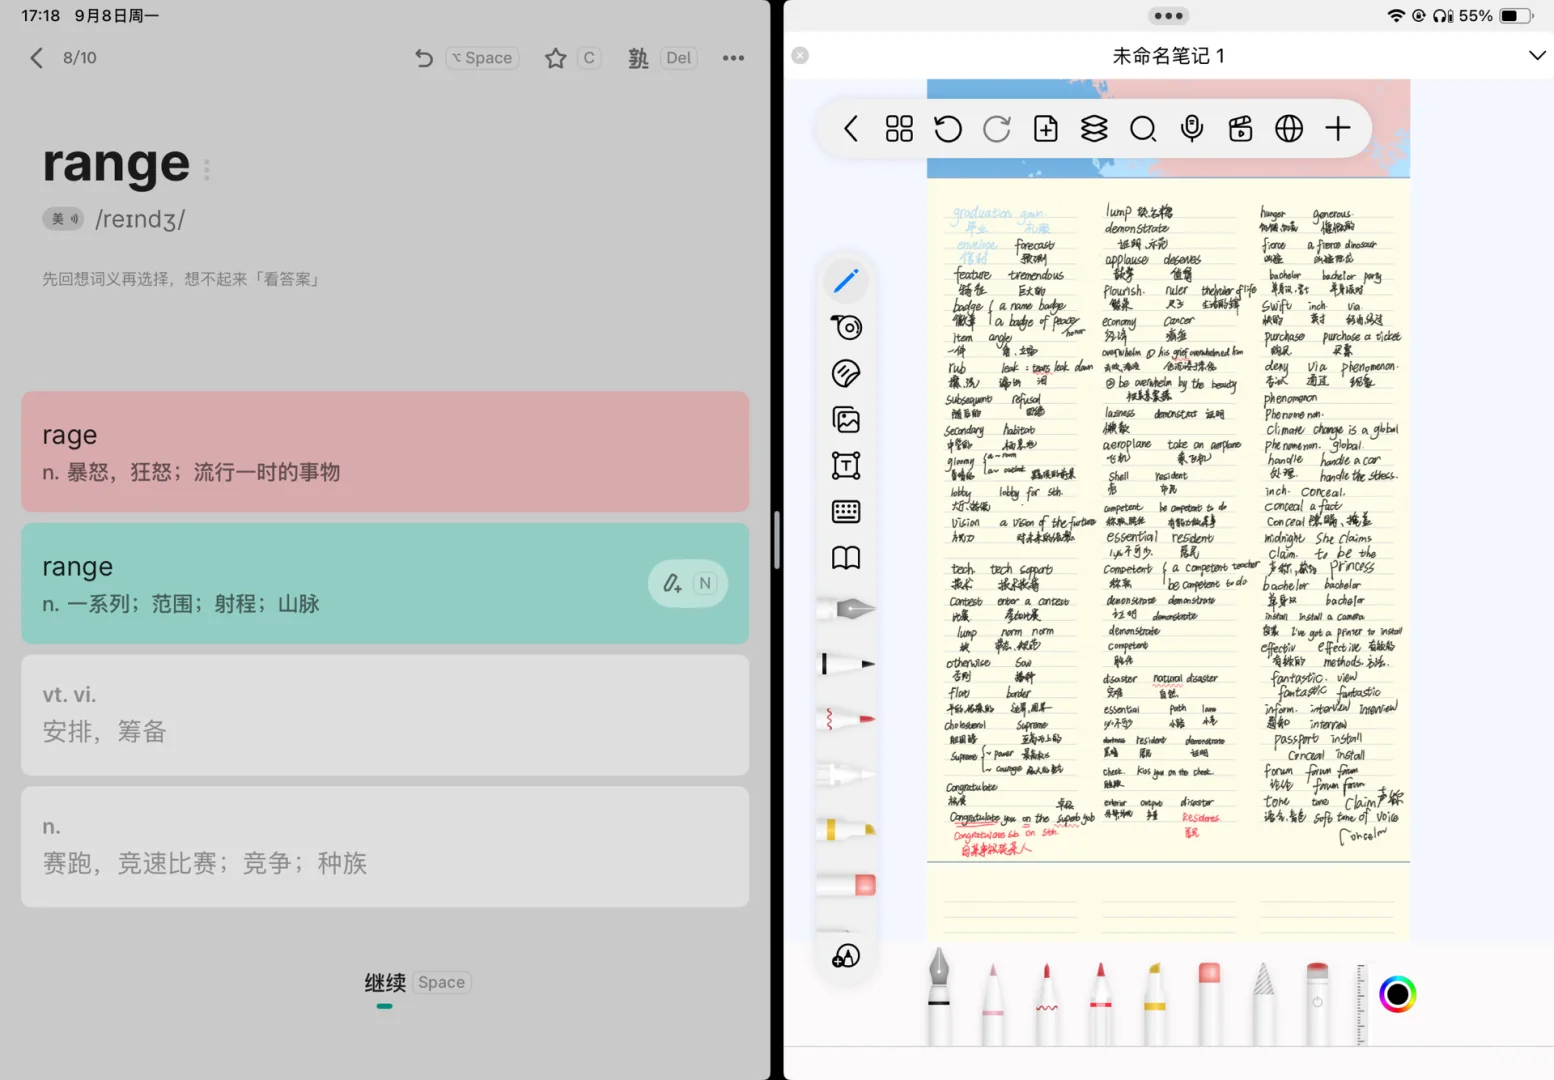Tap the 8/10 progress counter
1554x1080 pixels.
[x=80, y=58]
